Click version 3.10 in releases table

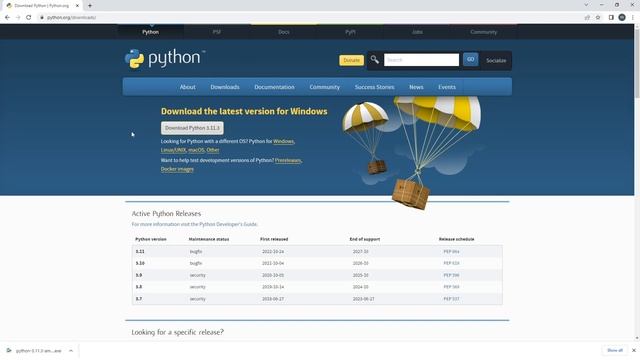click(x=140, y=263)
